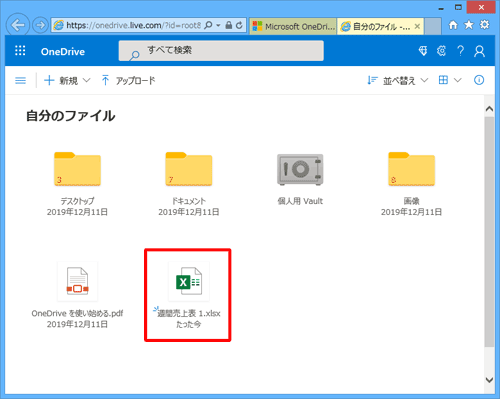Open browser Favorites star

[x=469, y=25]
